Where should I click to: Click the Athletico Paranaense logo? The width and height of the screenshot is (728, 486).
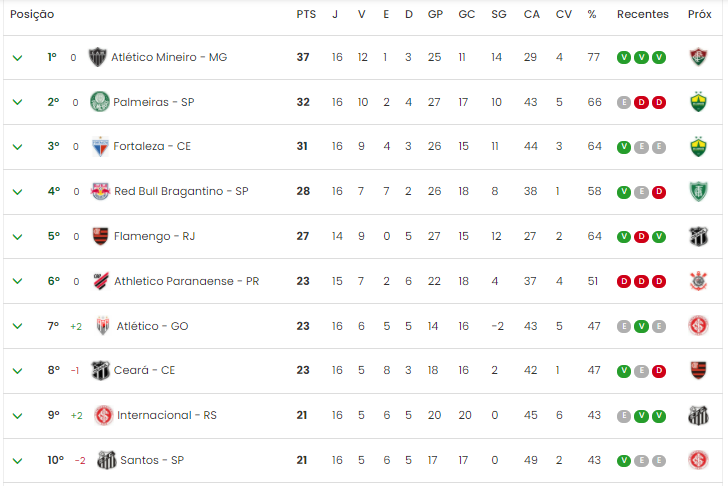pos(101,281)
